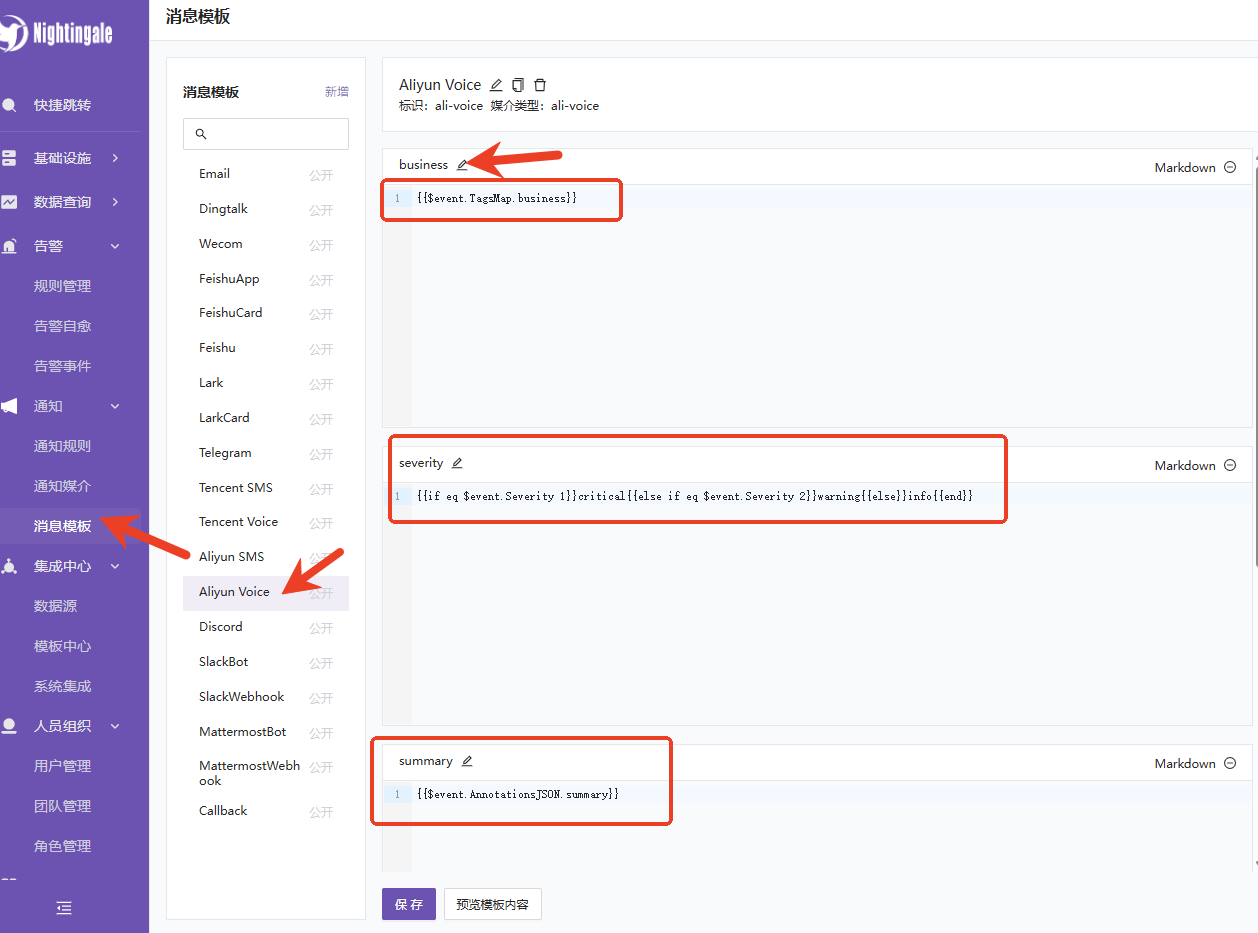Click the pencil icon next to summary
This screenshot has height=933, width=1258.
pos(467,761)
